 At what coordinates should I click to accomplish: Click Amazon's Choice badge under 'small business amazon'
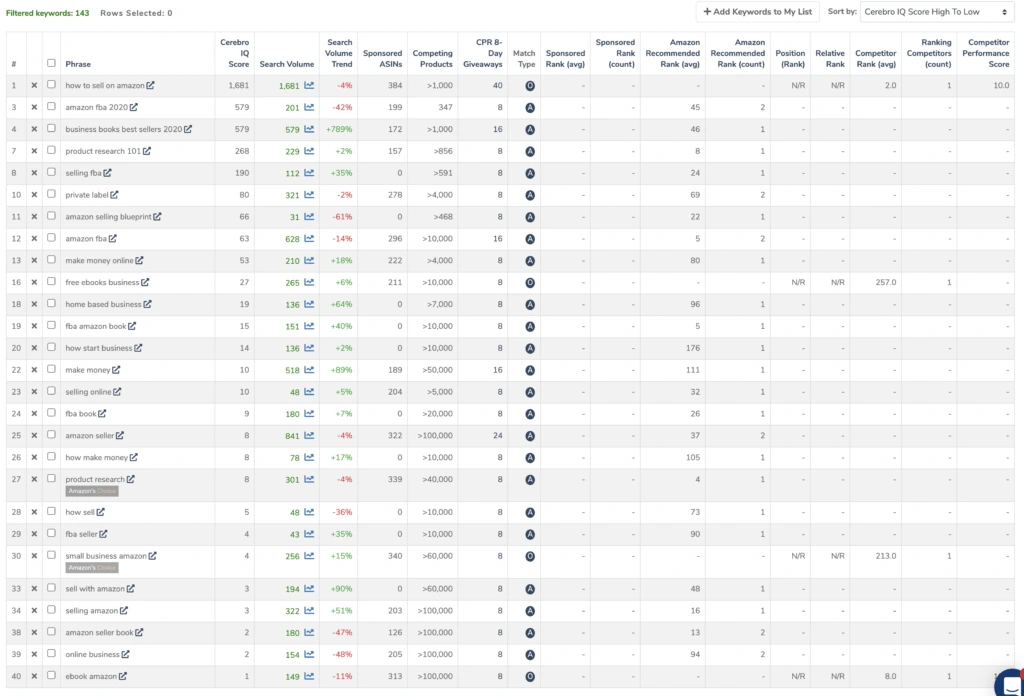click(92, 567)
